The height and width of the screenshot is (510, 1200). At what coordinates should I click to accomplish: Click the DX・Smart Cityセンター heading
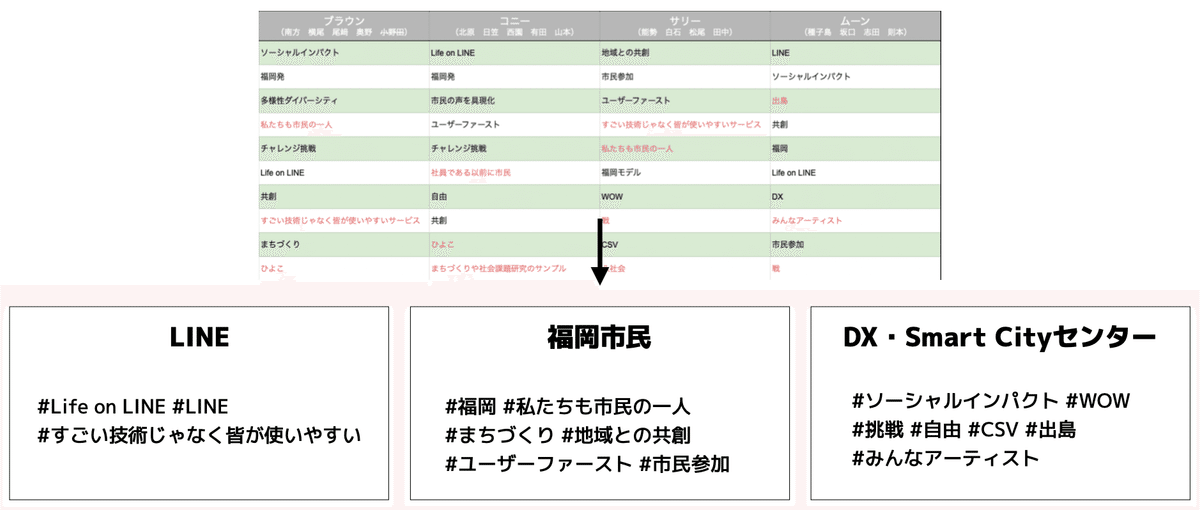click(x=1000, y=338)
